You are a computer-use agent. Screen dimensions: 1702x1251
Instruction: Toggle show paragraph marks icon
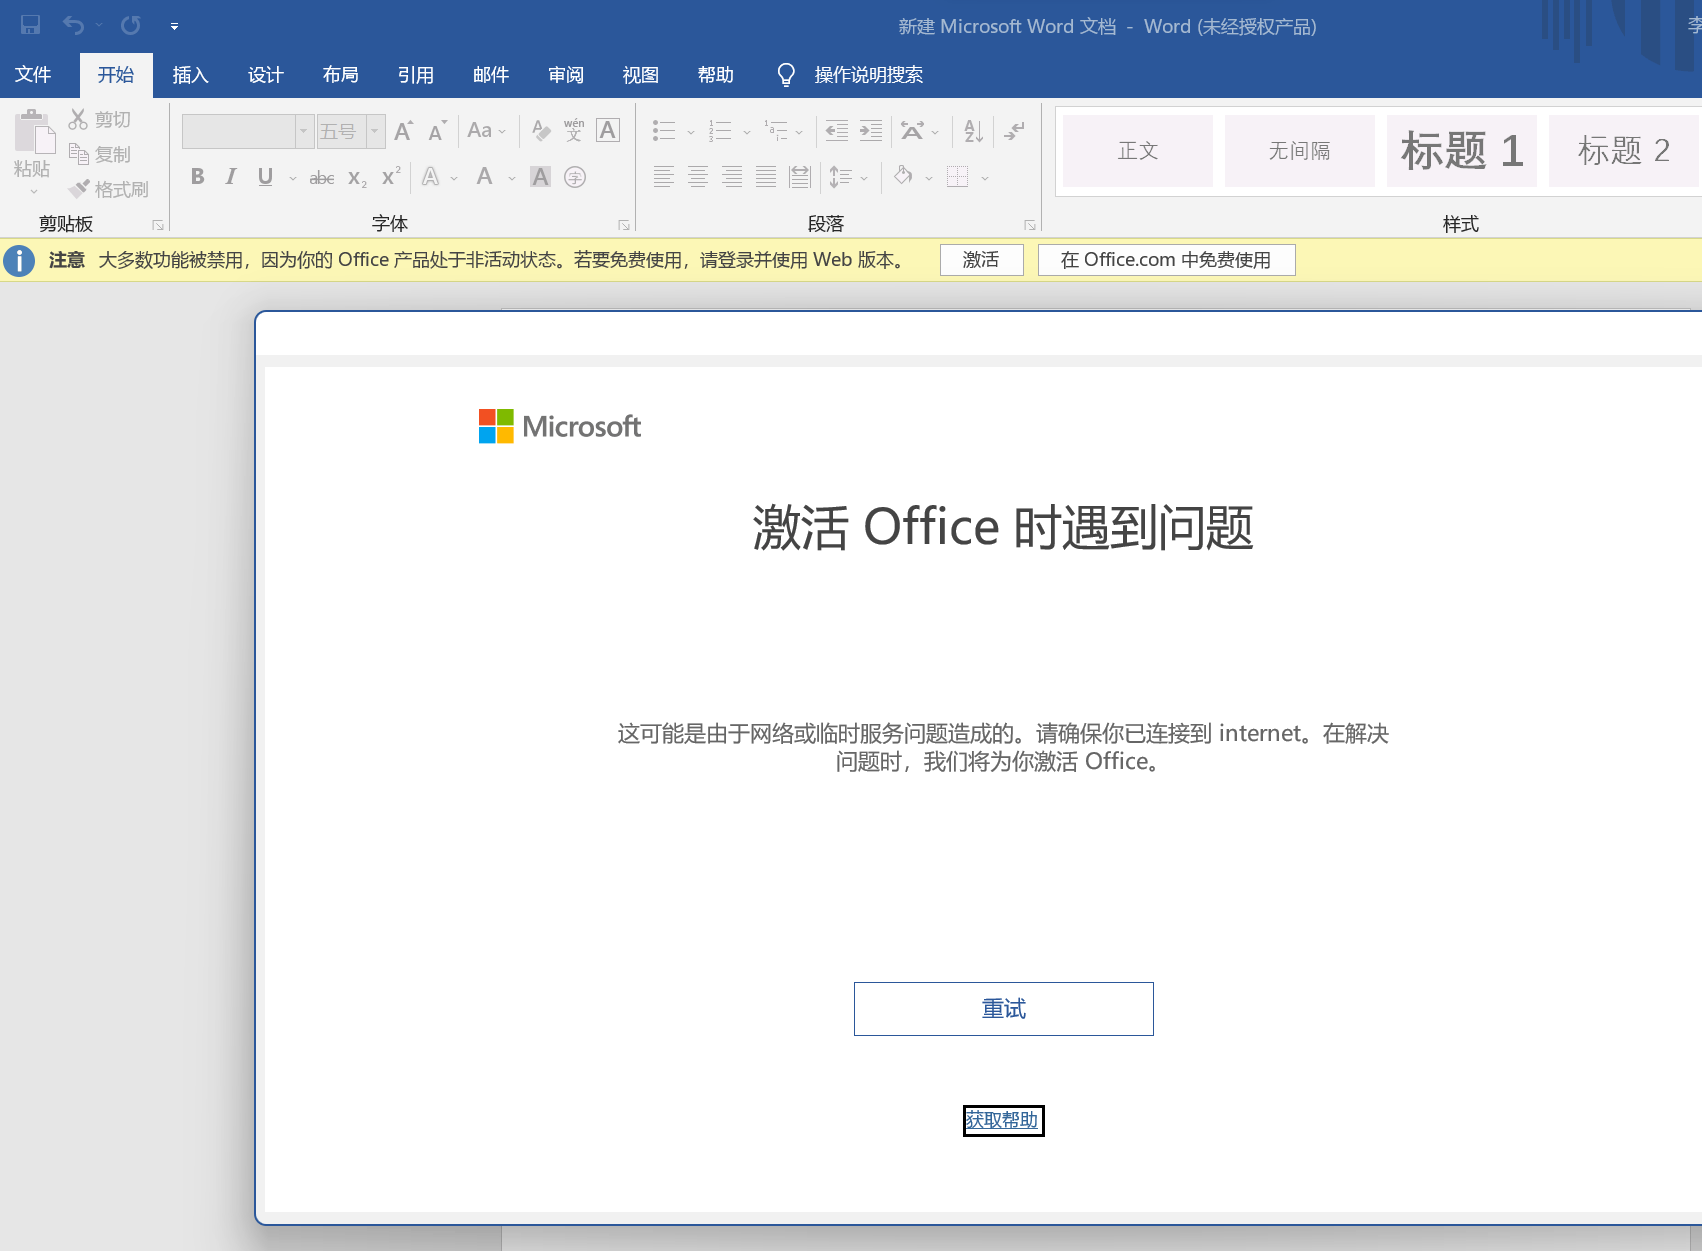[1015, 130]
